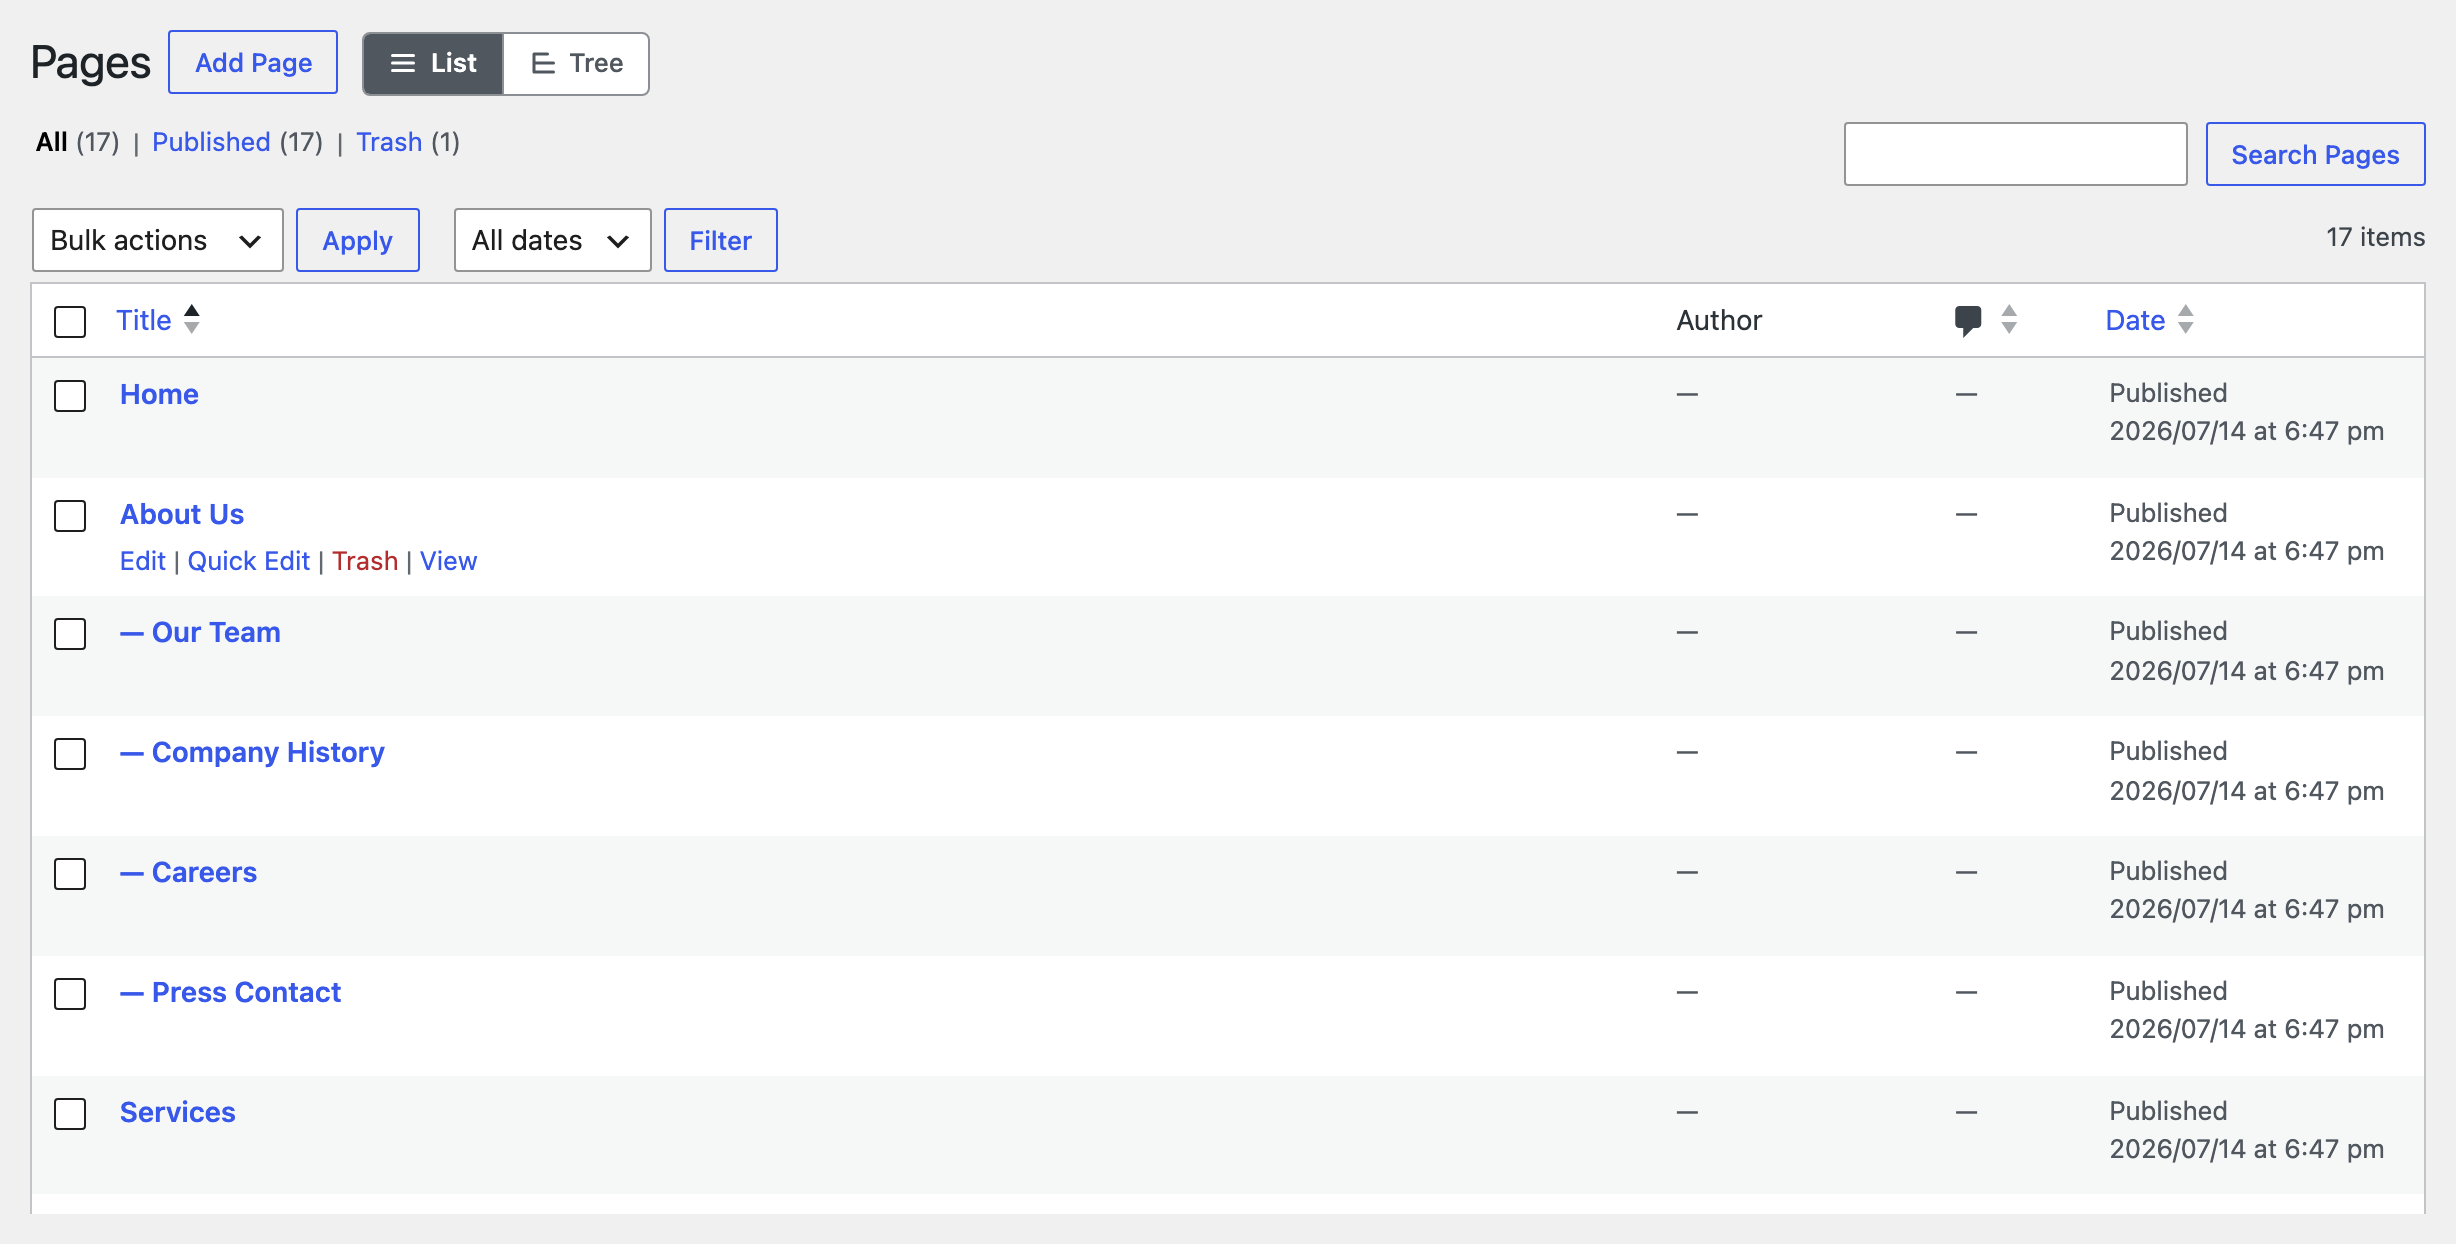Quick Edit the About Us page
The image size is (2456, 1244).
click(249, 561)
